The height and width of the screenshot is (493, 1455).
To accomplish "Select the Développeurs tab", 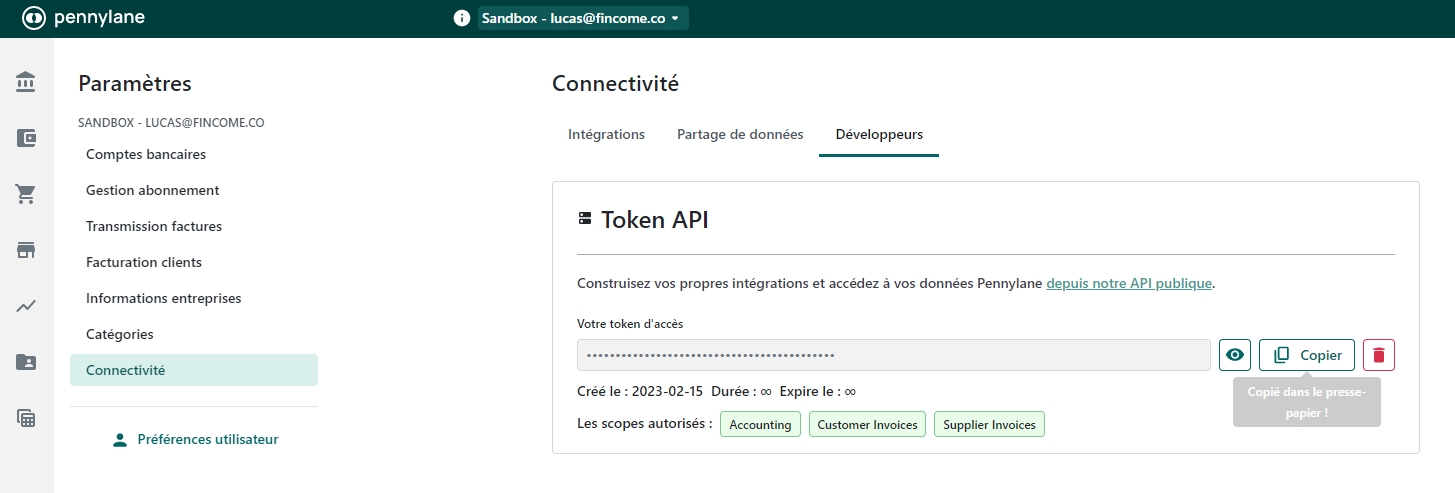I will (x=879, y=134).
